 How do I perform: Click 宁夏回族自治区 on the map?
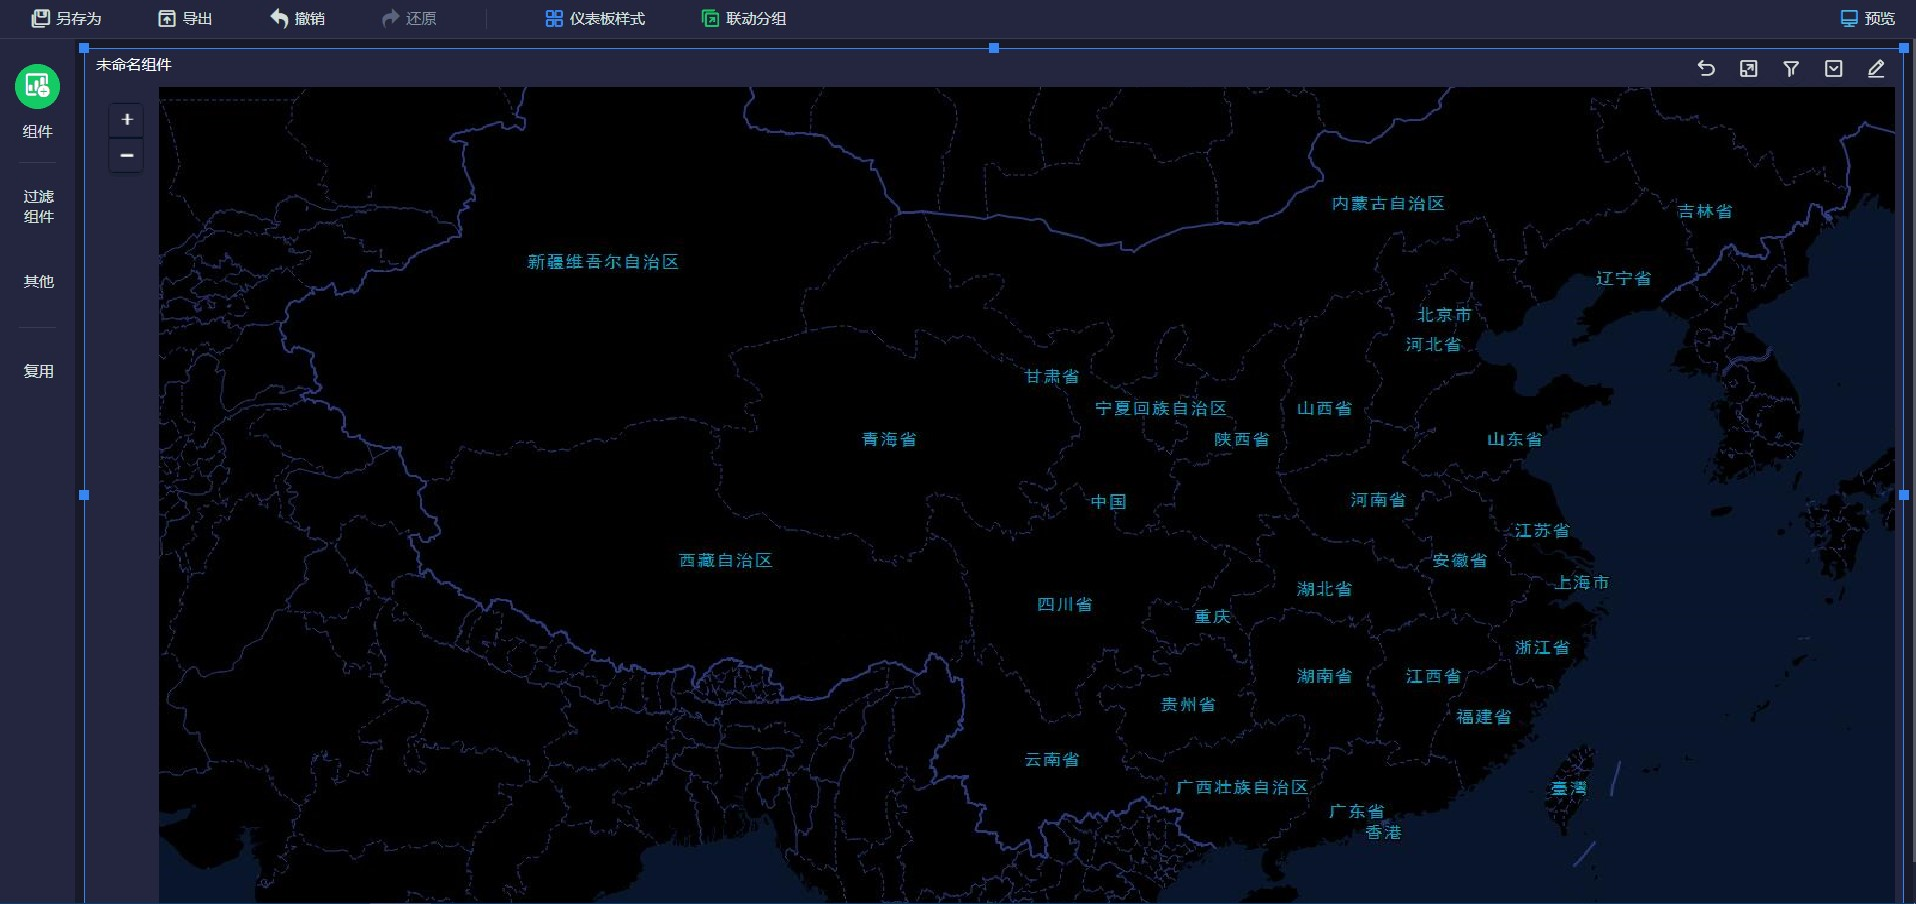pos(1161,409)
